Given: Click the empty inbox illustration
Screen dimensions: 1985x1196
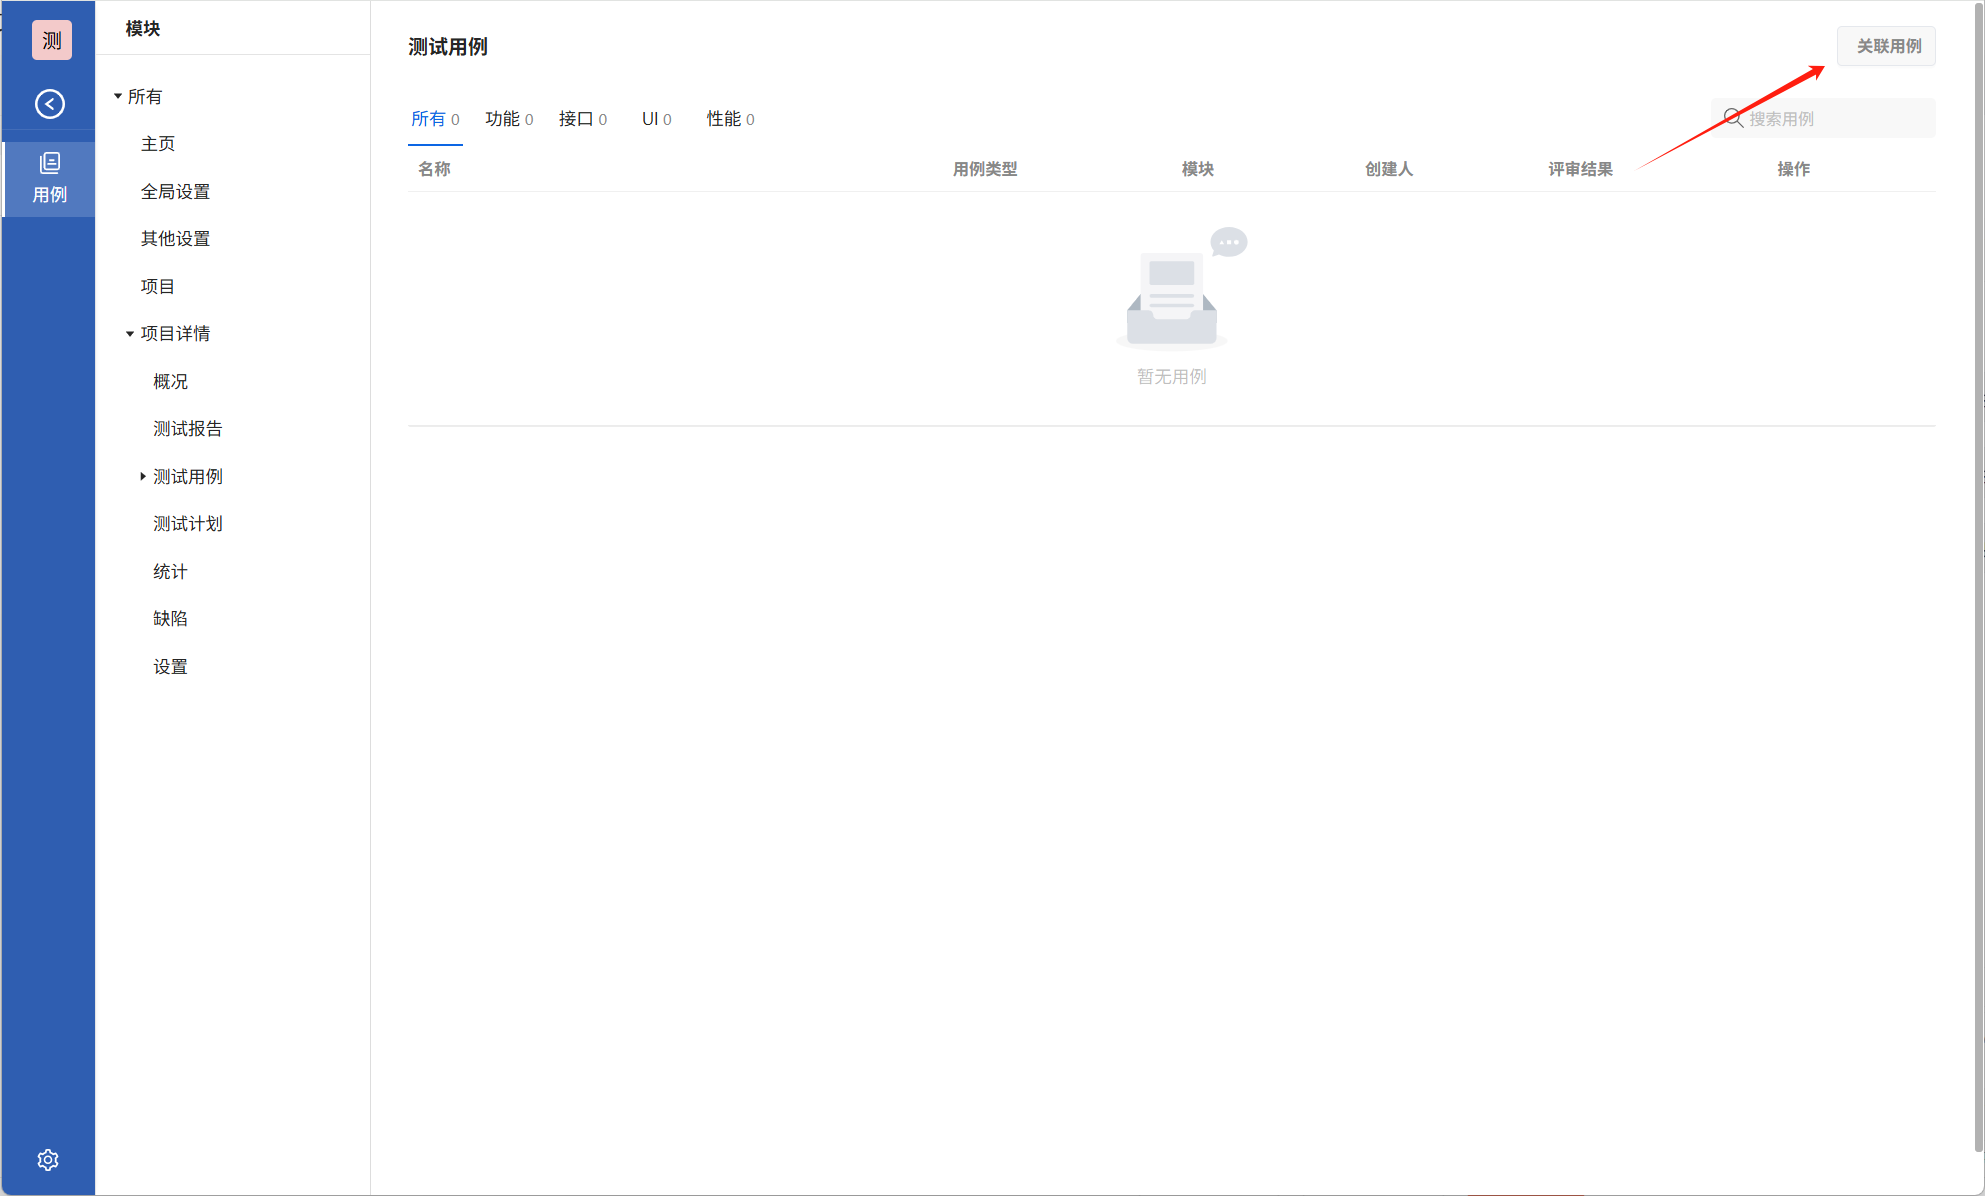Looking at the screenshot, I should (x=1172, y=298).
